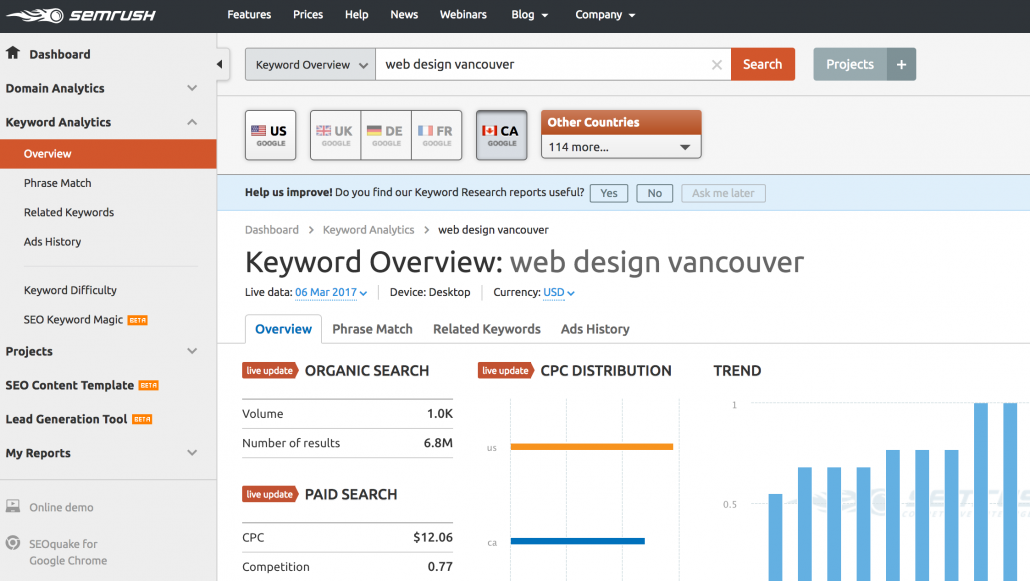1030x581 pixels.
Task: Open Prices in top navigation
Action: 308,14
